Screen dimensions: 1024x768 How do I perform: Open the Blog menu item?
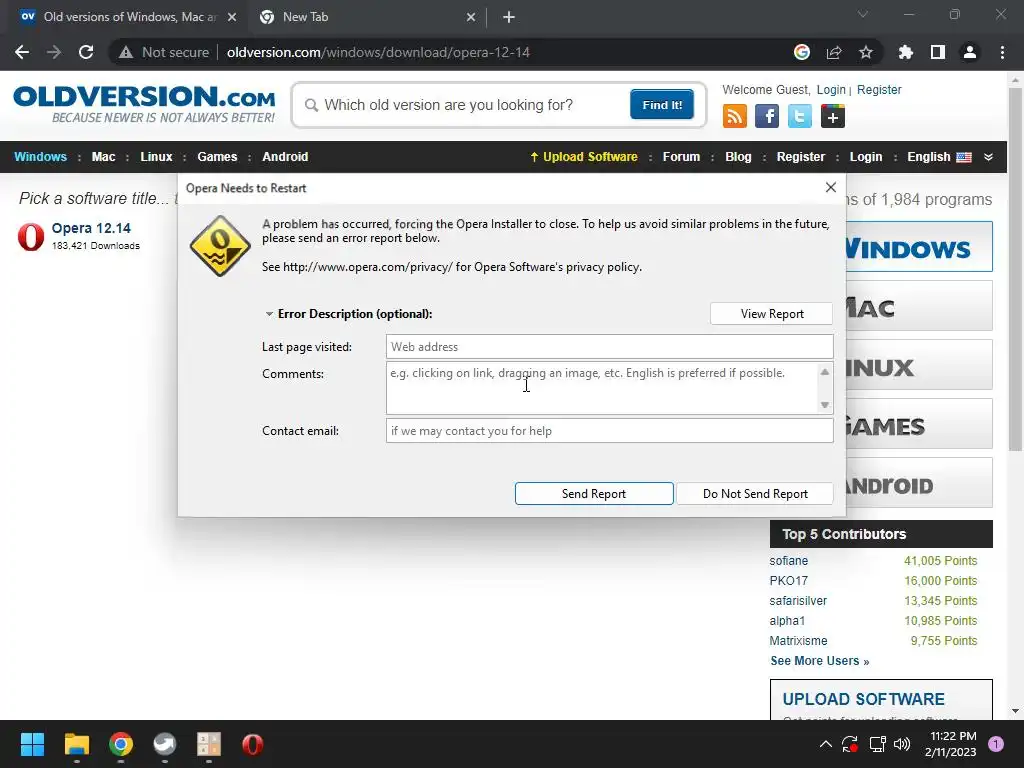tap(738, 157)
